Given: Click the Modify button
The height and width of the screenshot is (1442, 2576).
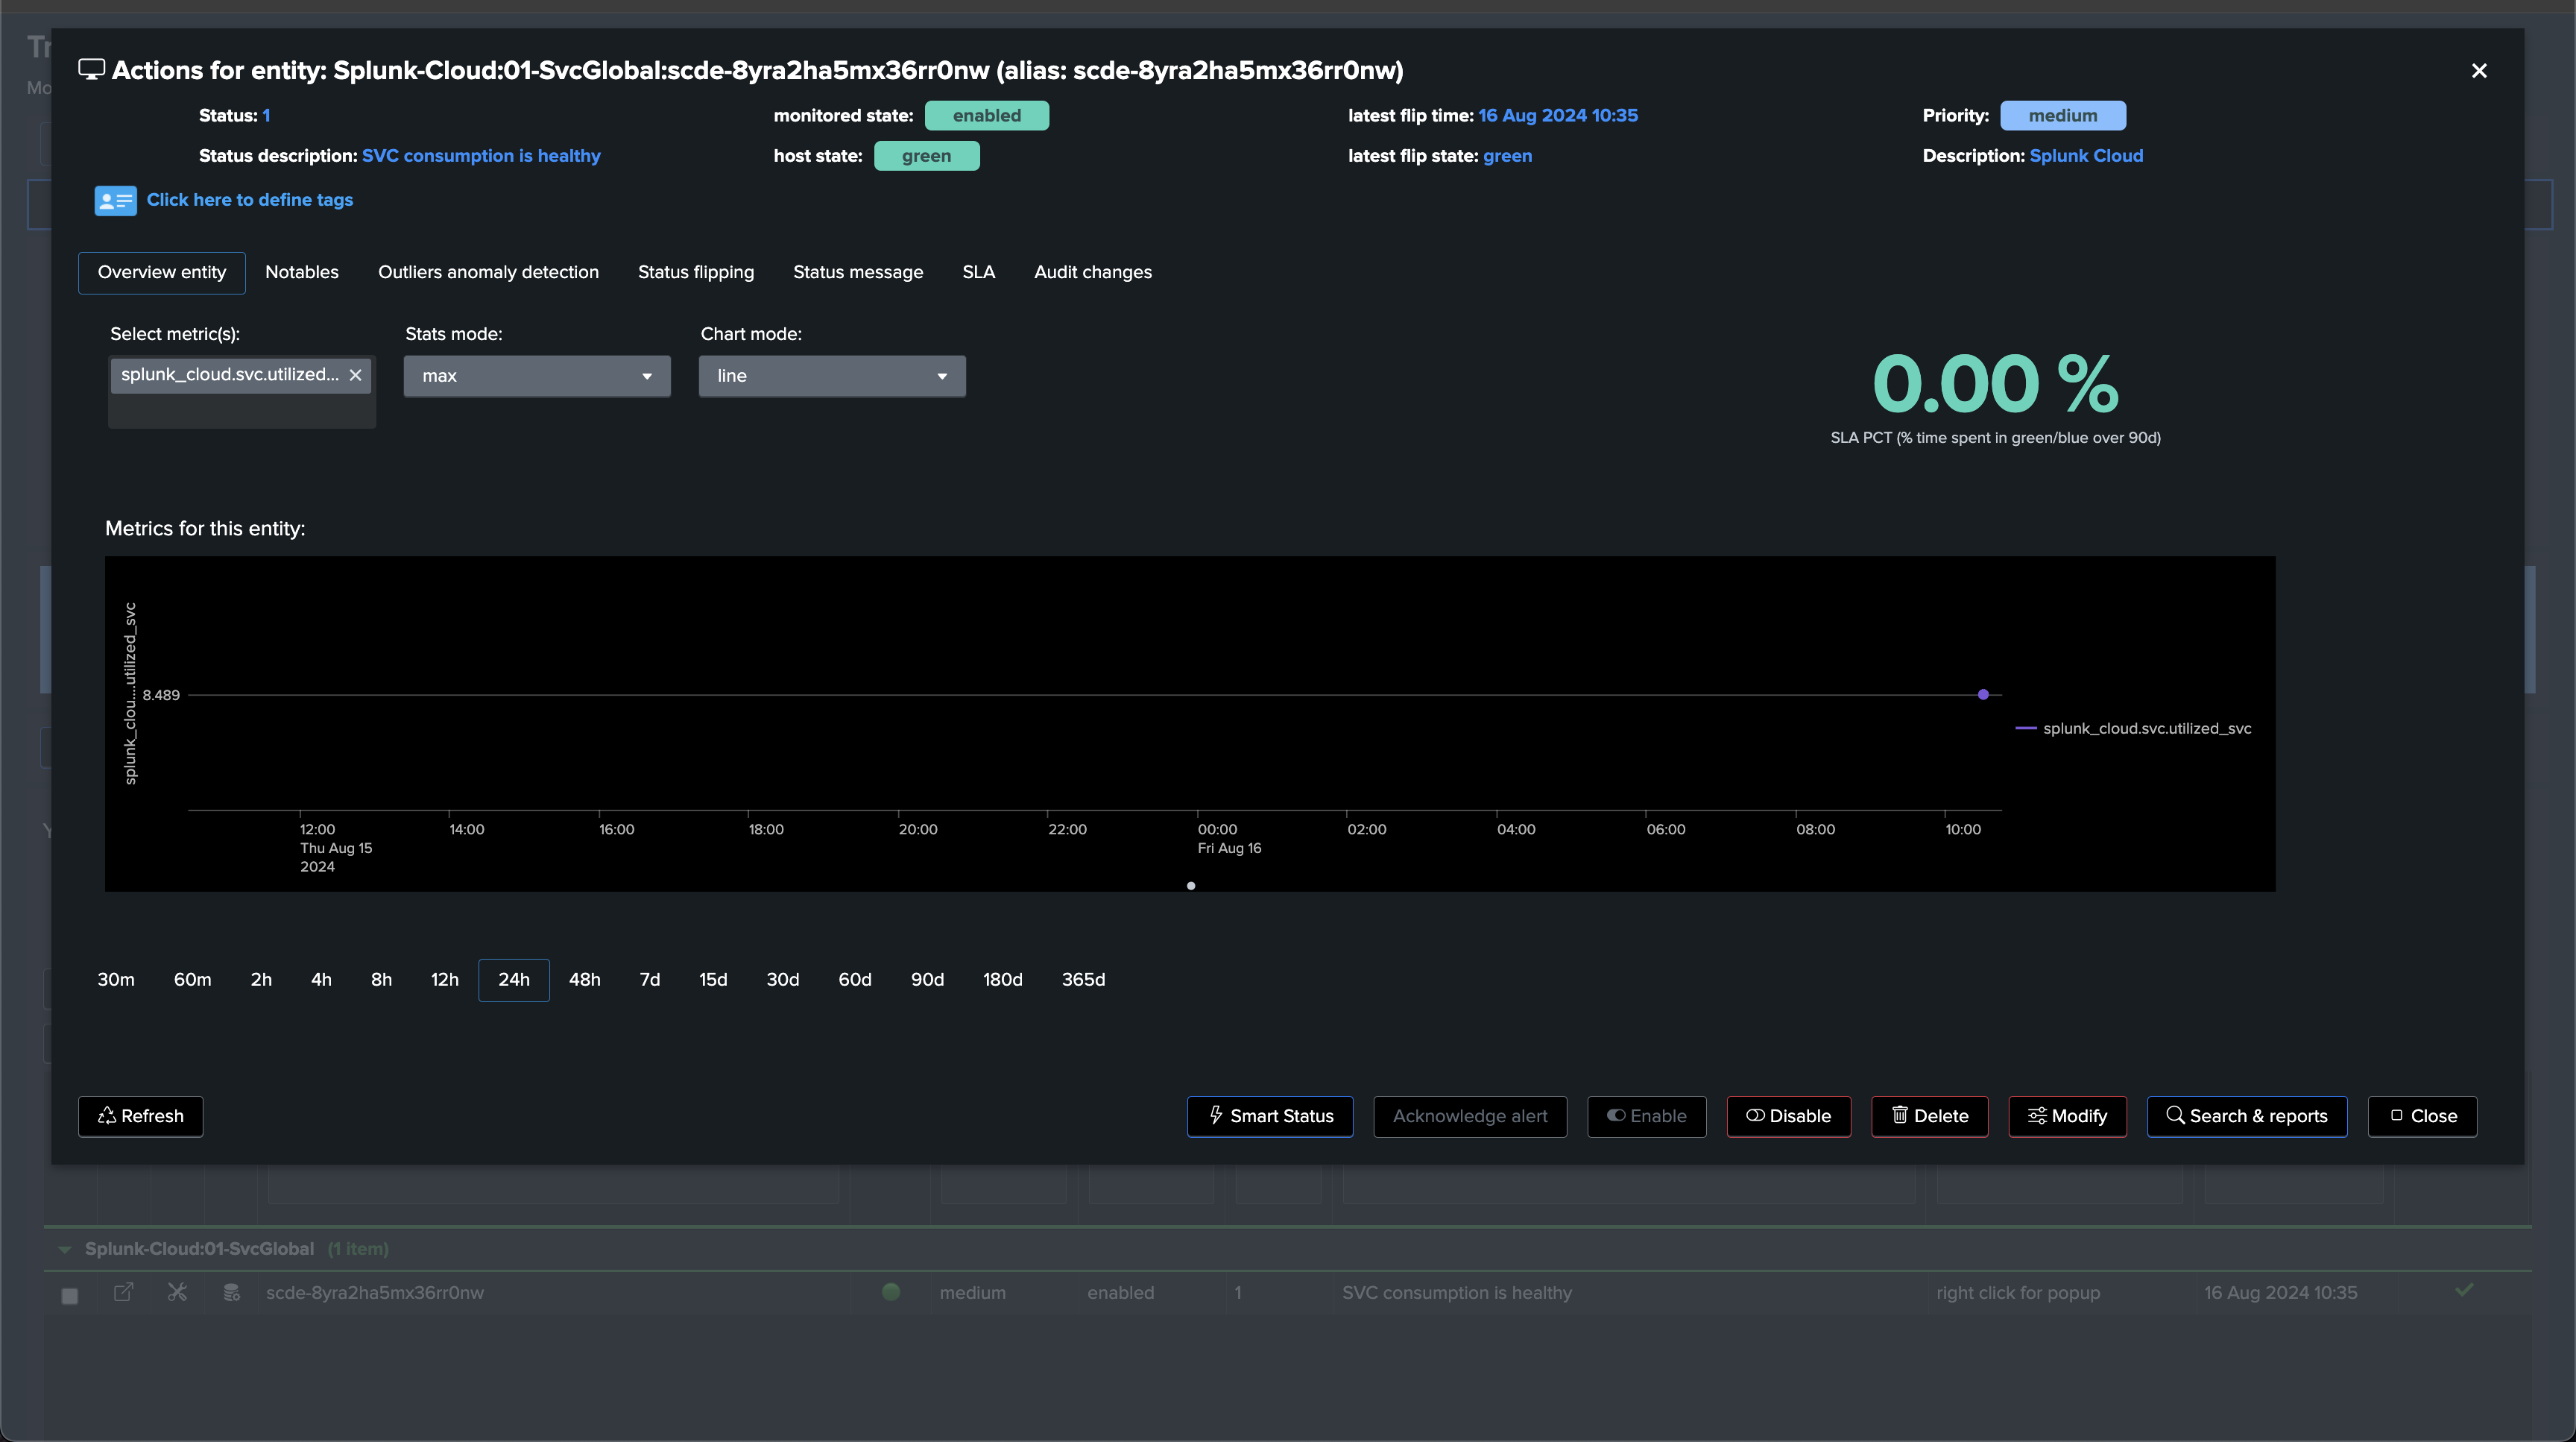Looking at the screenshot, I should 2068,1116.
